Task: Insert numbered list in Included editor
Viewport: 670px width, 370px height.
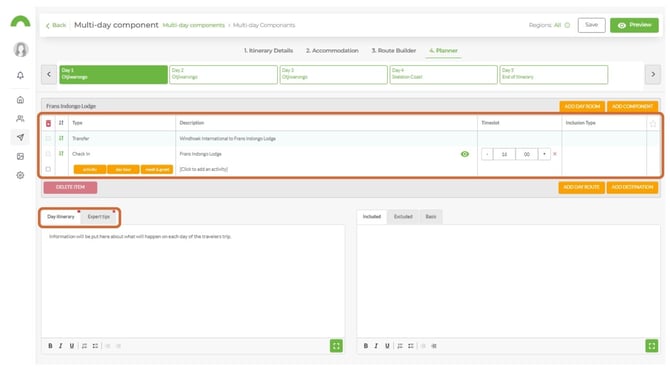Action: pos(400,346)
